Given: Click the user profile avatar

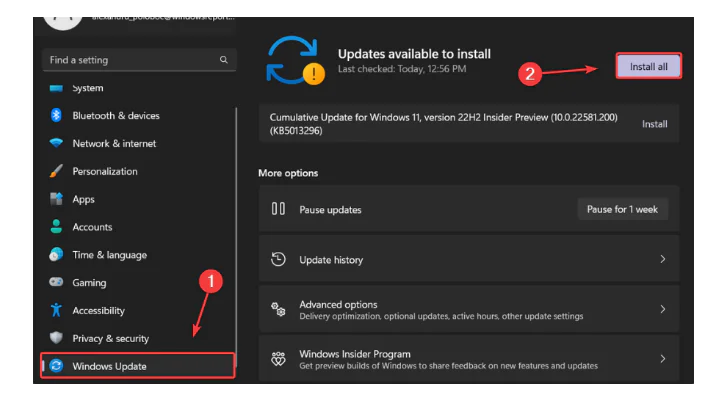Looking at the screenshot, I should point(63,23).
